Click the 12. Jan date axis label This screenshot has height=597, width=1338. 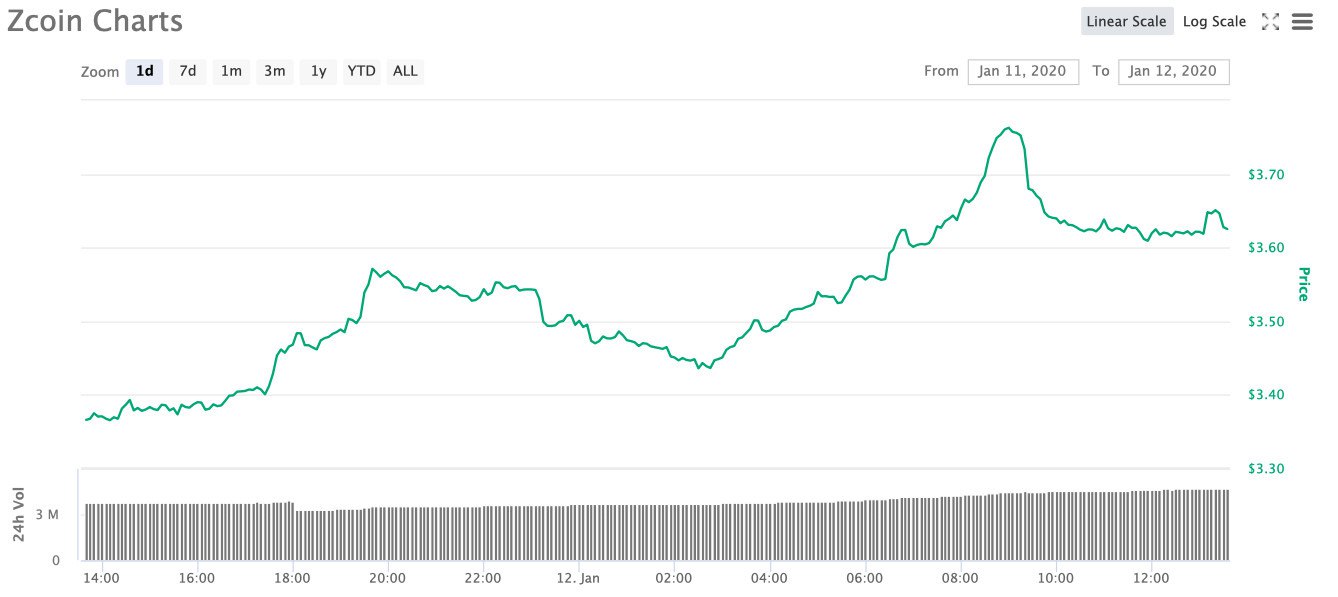pos(578,578)
